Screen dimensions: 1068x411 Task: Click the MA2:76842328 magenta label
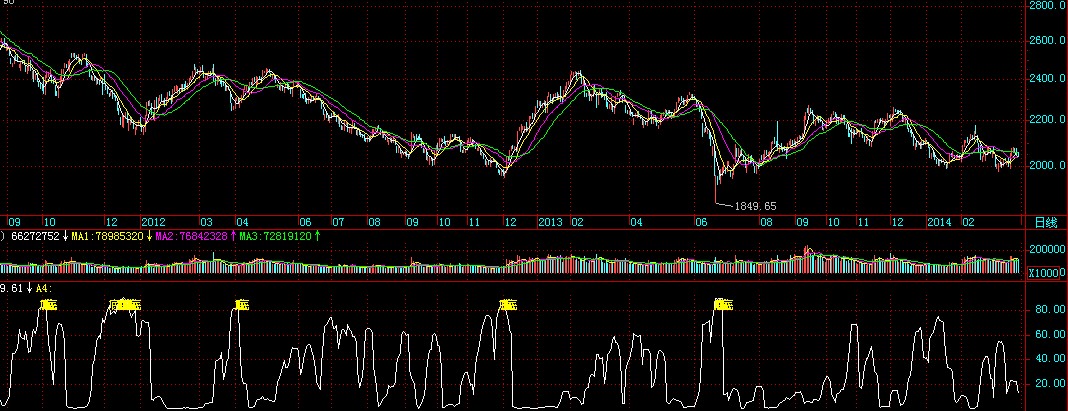point(192,237)
